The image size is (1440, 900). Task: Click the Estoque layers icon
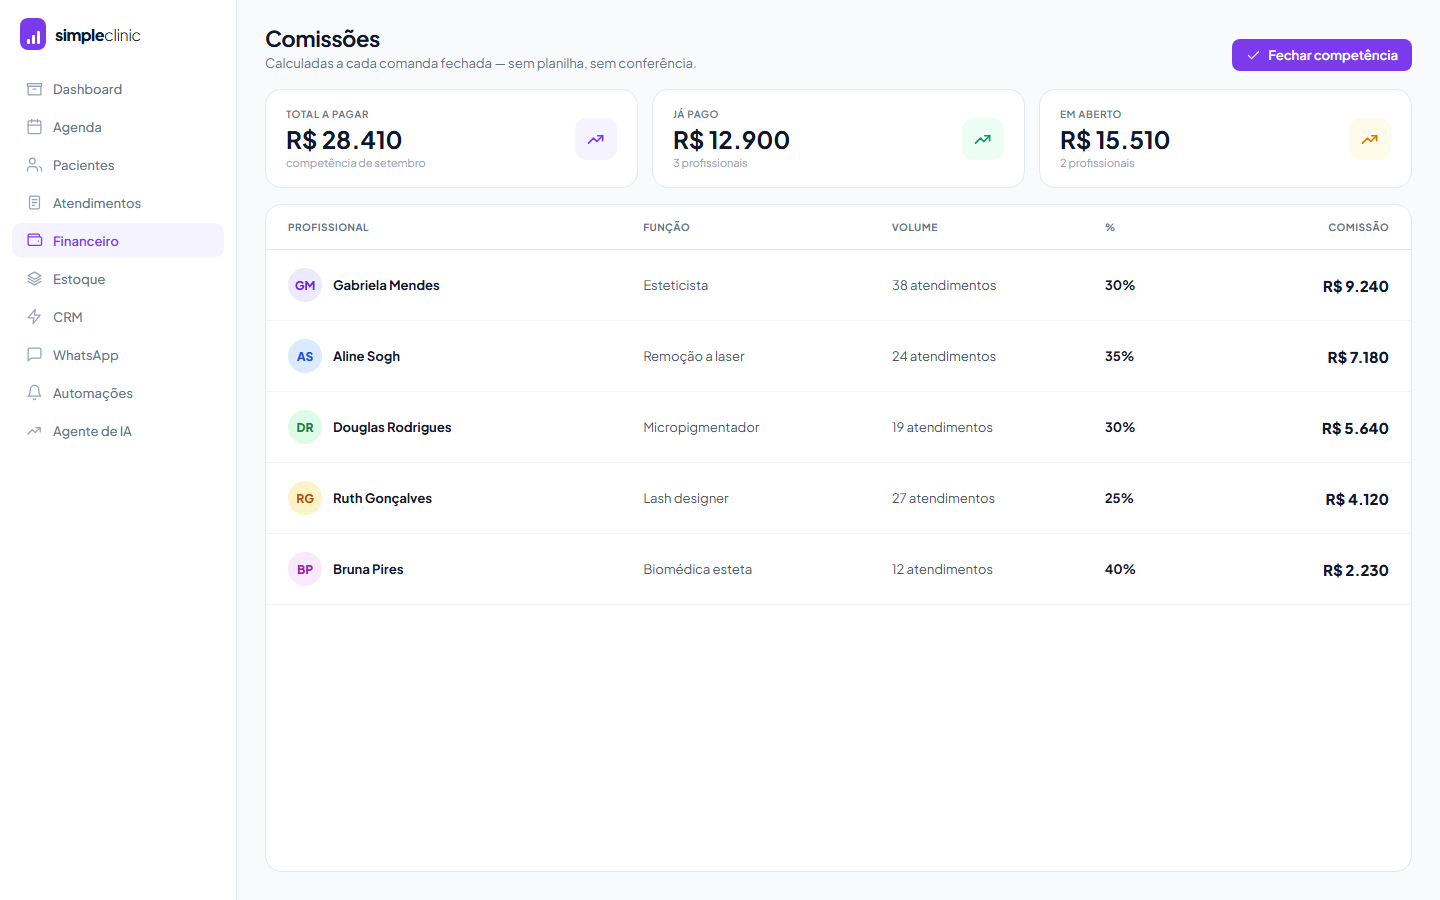[x=34, y=279]
